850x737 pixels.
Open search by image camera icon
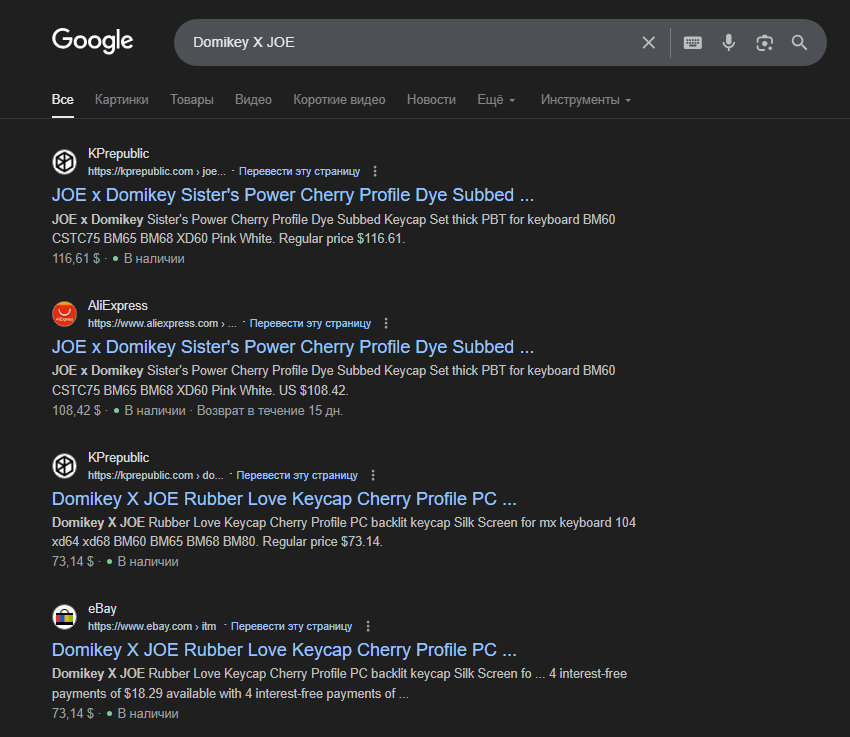(x=764, y=42)
